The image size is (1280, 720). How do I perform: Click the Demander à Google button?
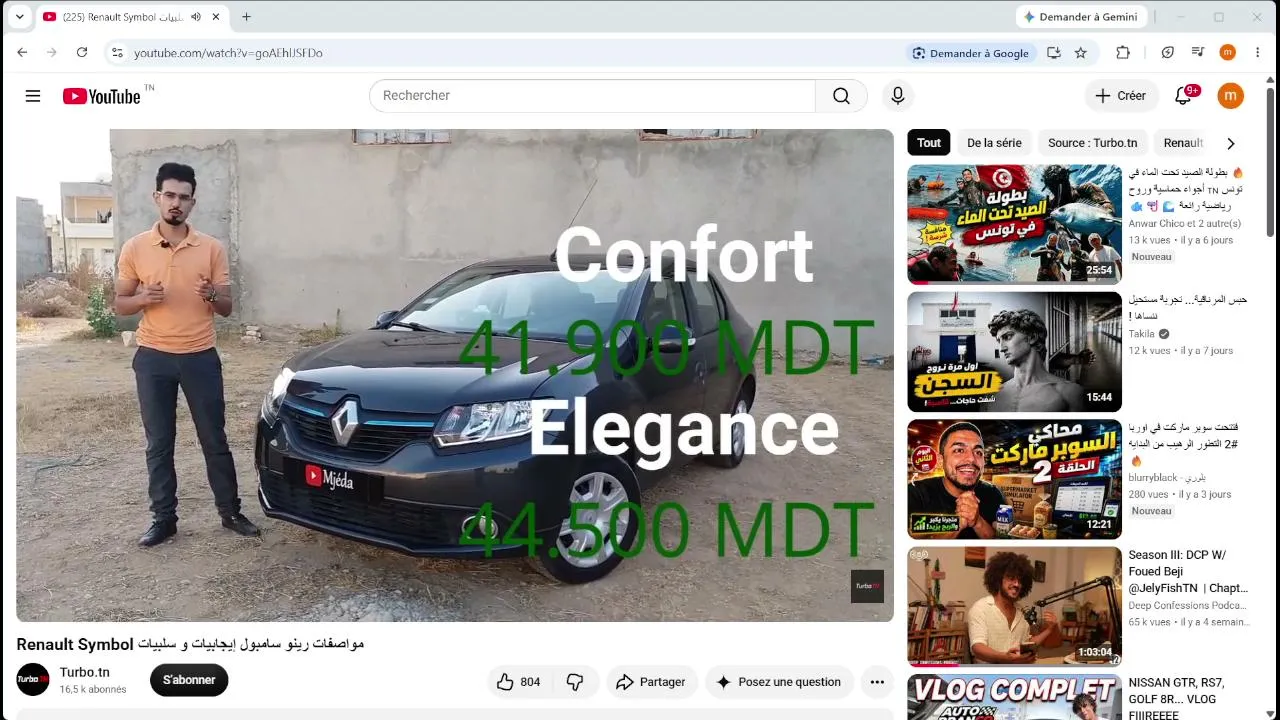pos(970,53)
